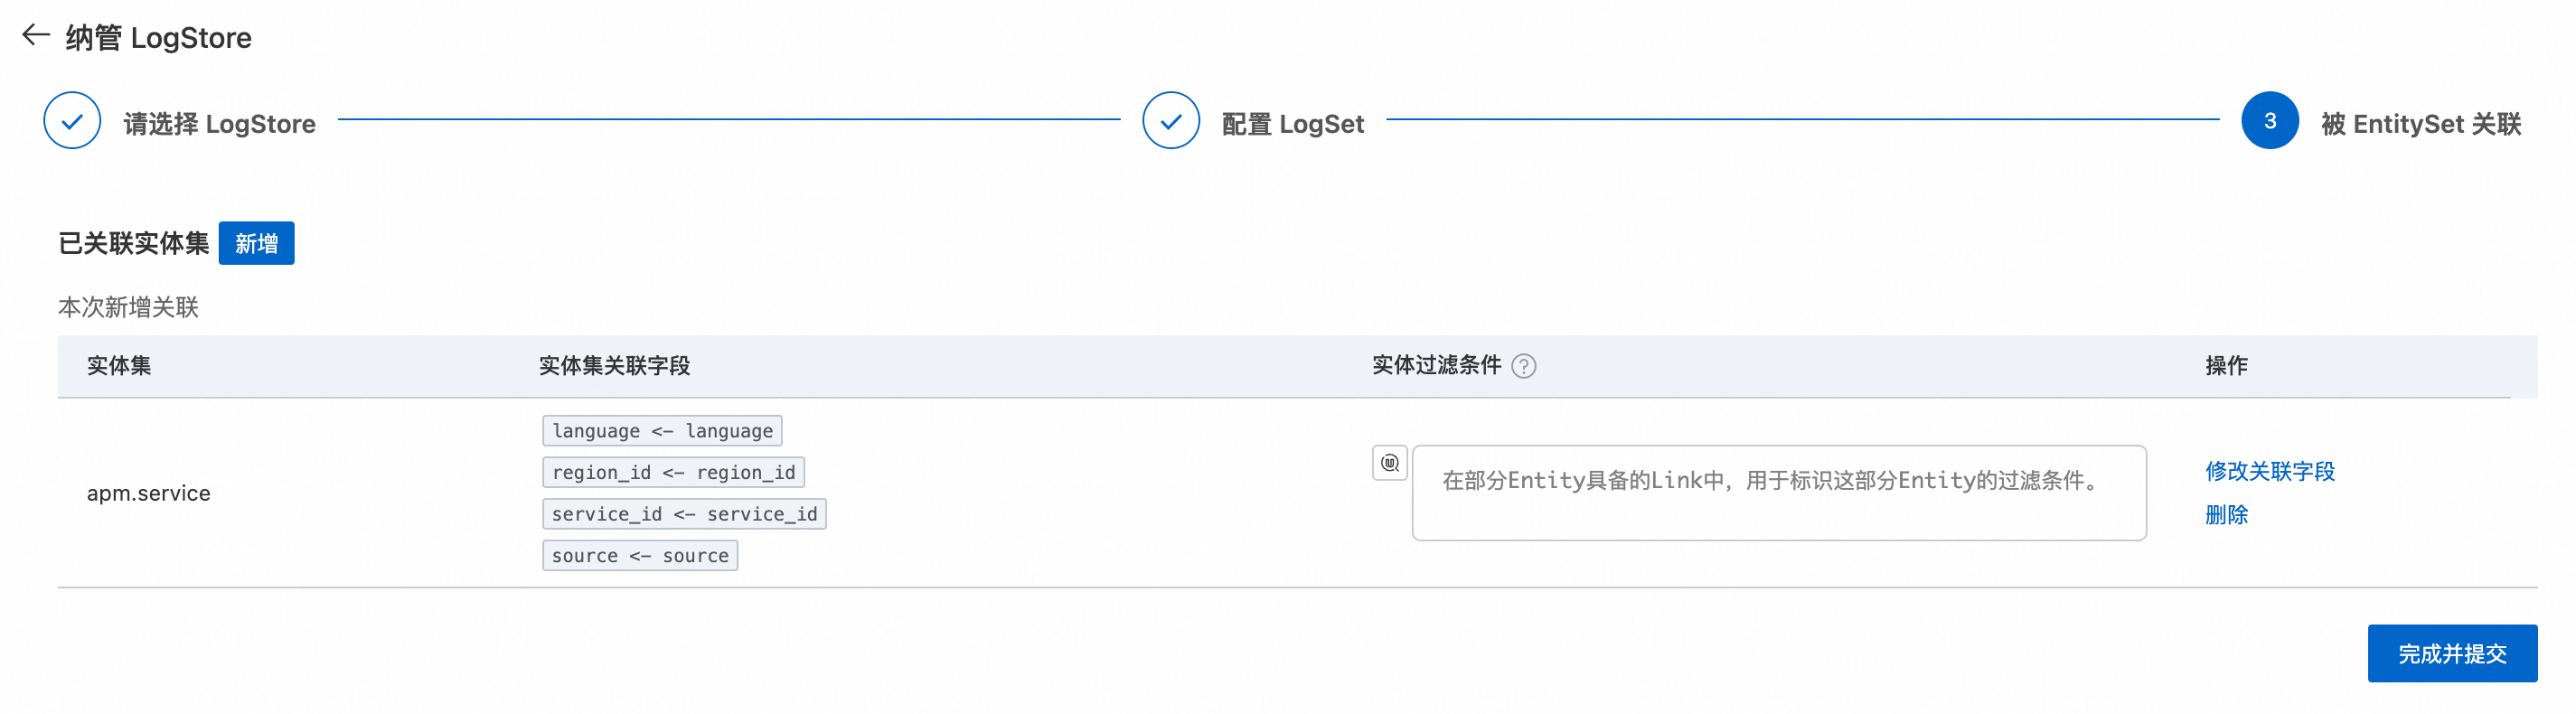
Task: Click 删除 link for apm.service
Action: [2226, 515]
